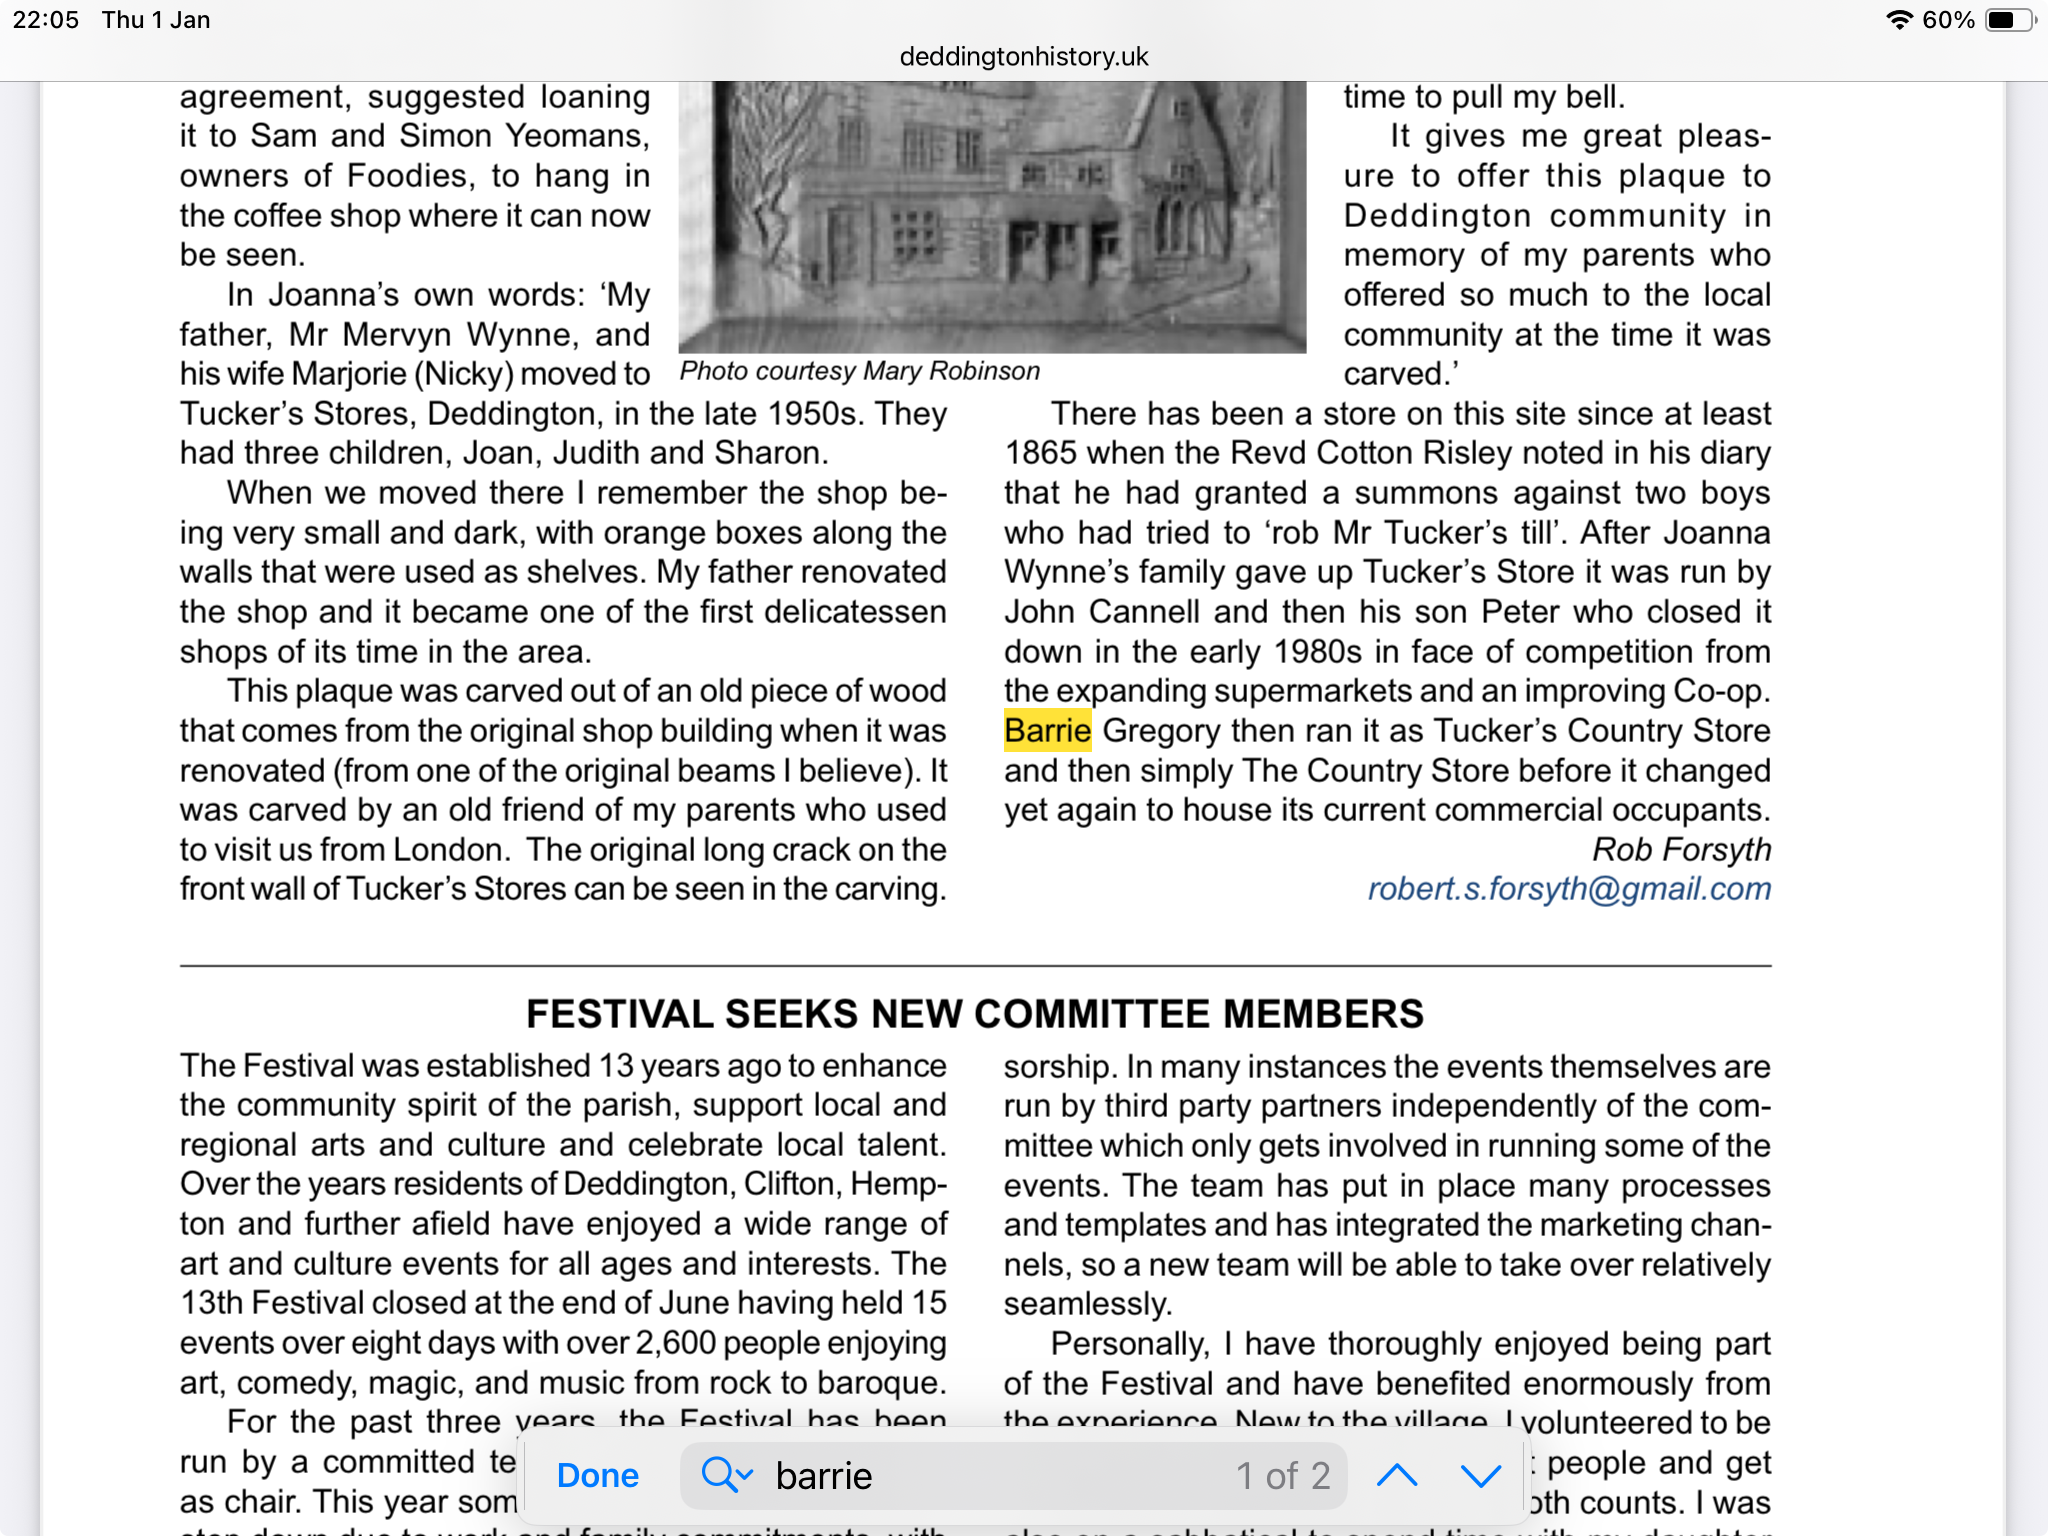Viewport: 2048px width, 1536px height.
Task: Tap the Done button in find bar
Action: point(597,1475)
